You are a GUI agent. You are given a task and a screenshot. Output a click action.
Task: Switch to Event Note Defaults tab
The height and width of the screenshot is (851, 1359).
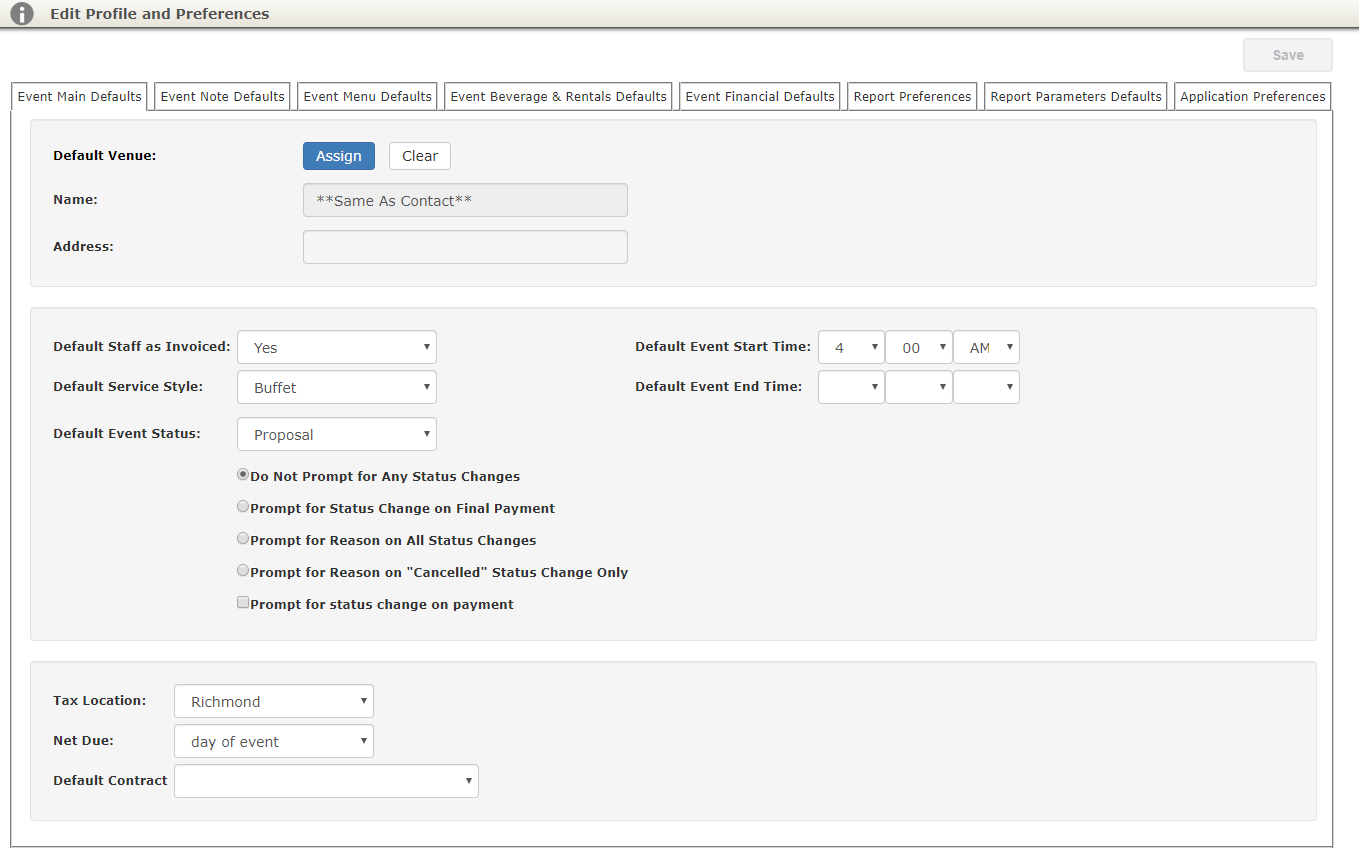pyautogui.click(x=223, y=96)
